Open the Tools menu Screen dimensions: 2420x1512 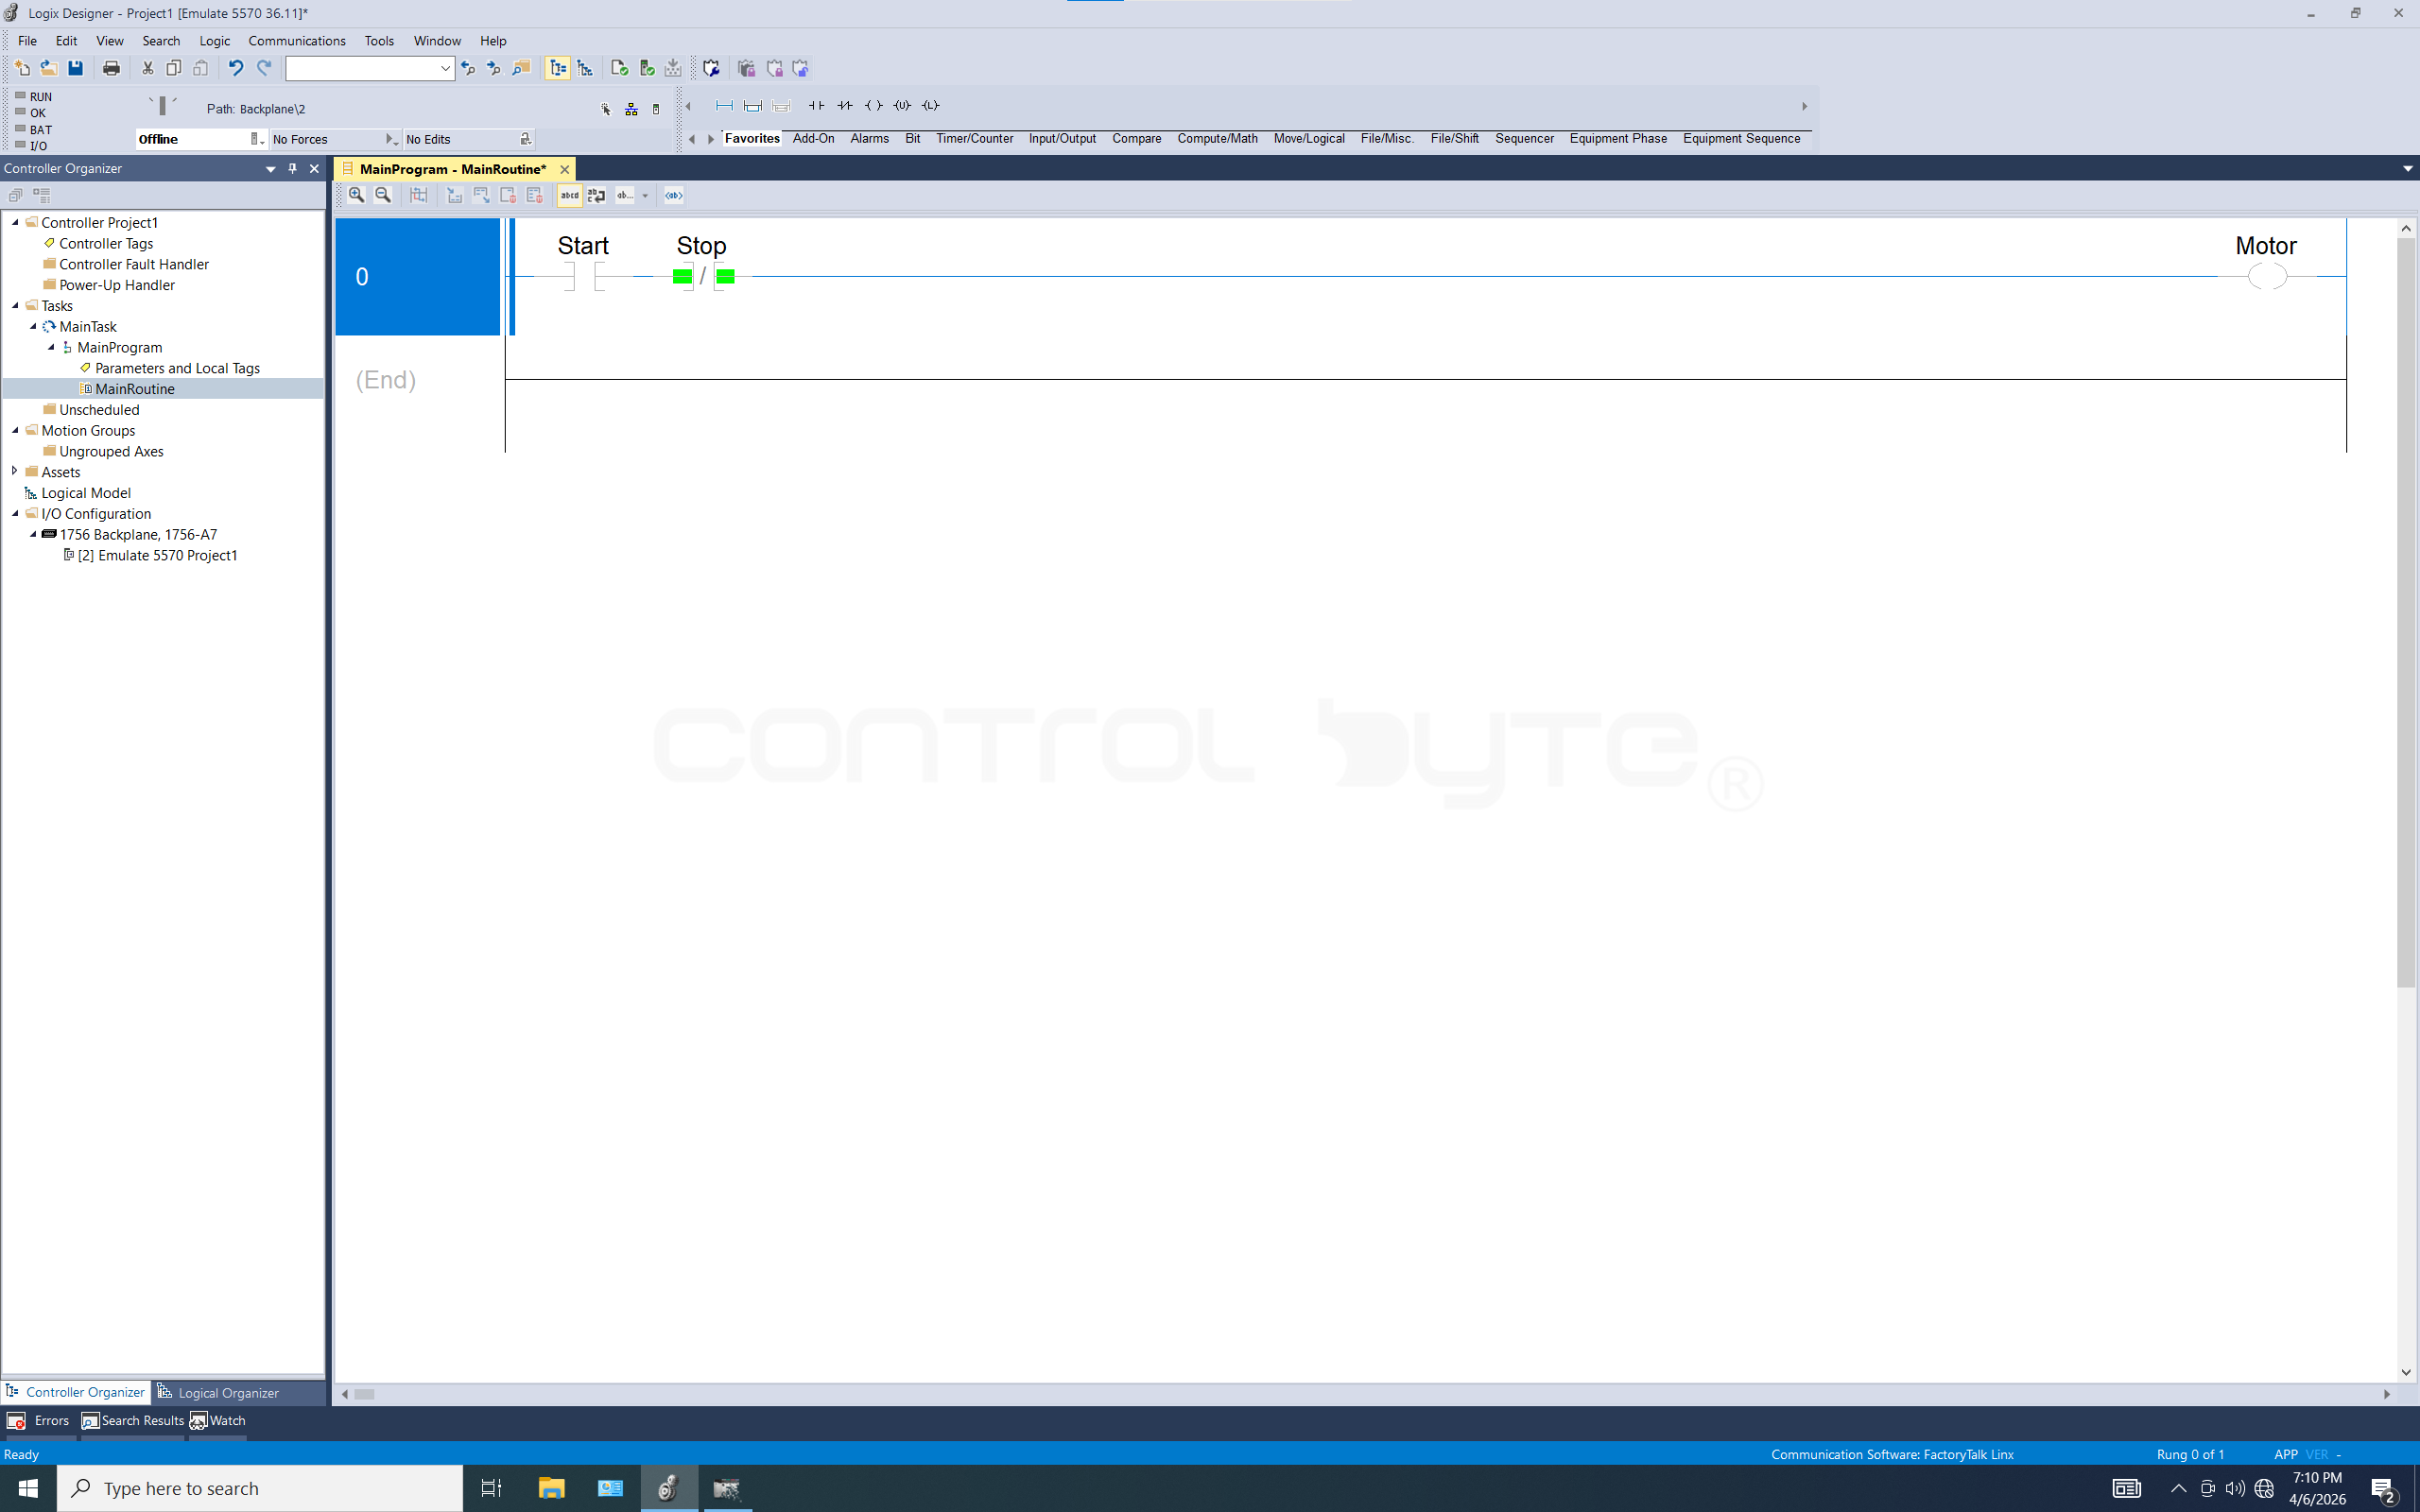tap(379, 41)
